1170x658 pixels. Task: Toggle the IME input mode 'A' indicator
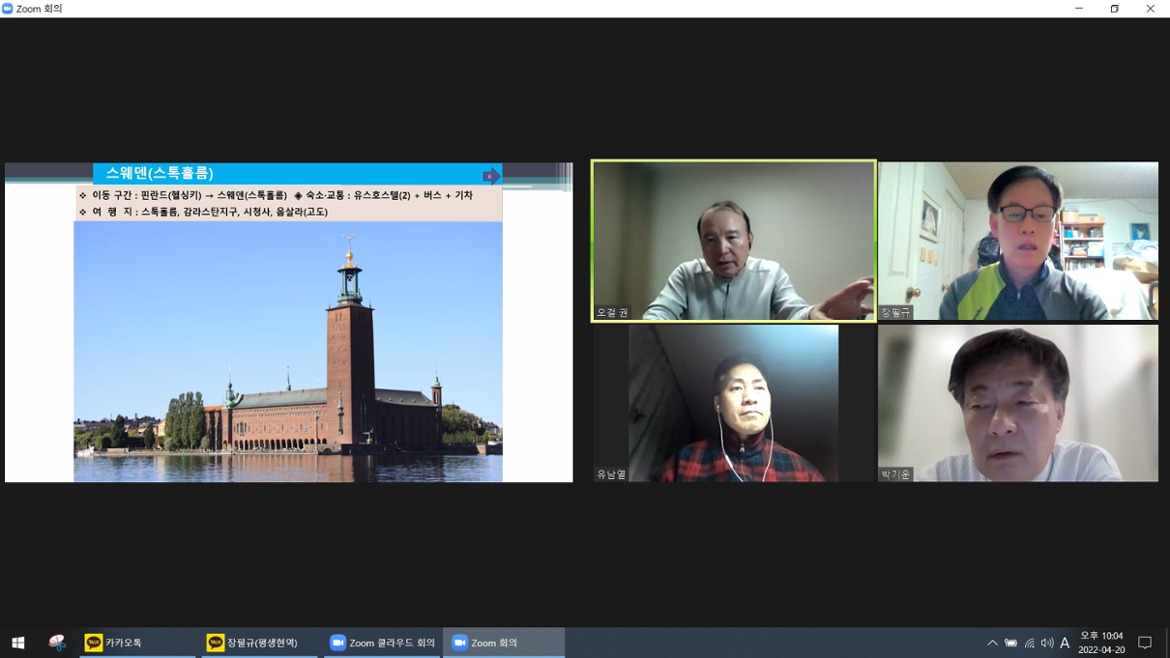coord(1065,643)
